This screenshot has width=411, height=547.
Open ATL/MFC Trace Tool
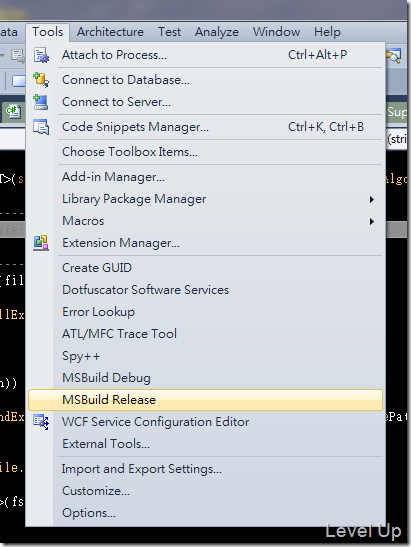click(x=206, y=334)
